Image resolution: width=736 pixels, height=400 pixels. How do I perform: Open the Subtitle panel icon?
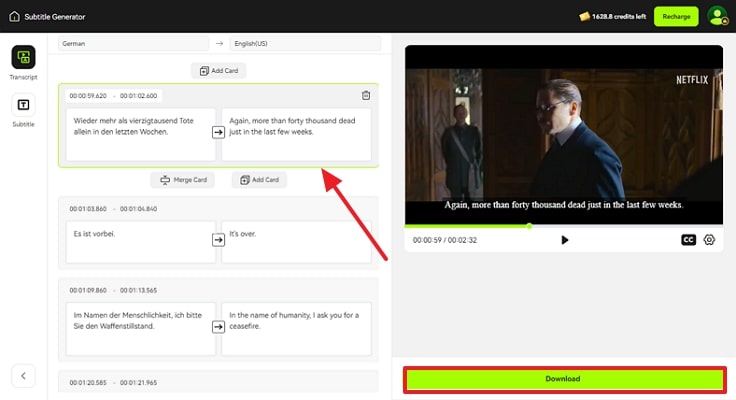click(x=23, y=105)
